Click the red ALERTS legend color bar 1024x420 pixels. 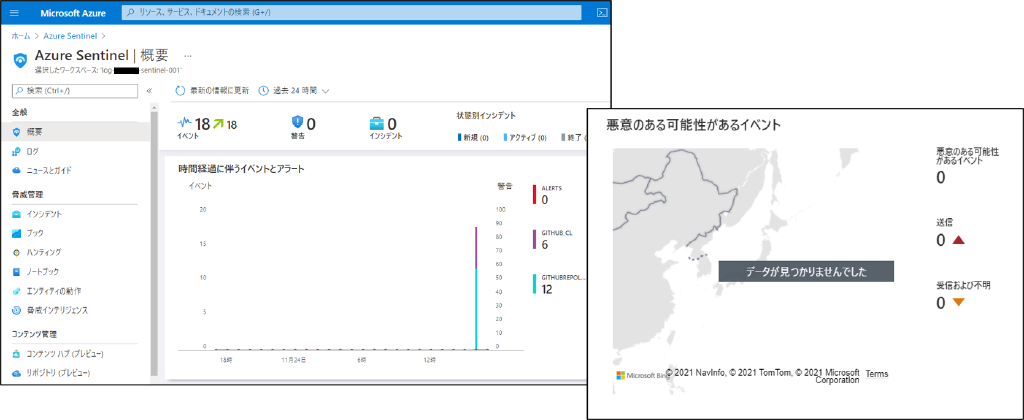tap(535, 195)
